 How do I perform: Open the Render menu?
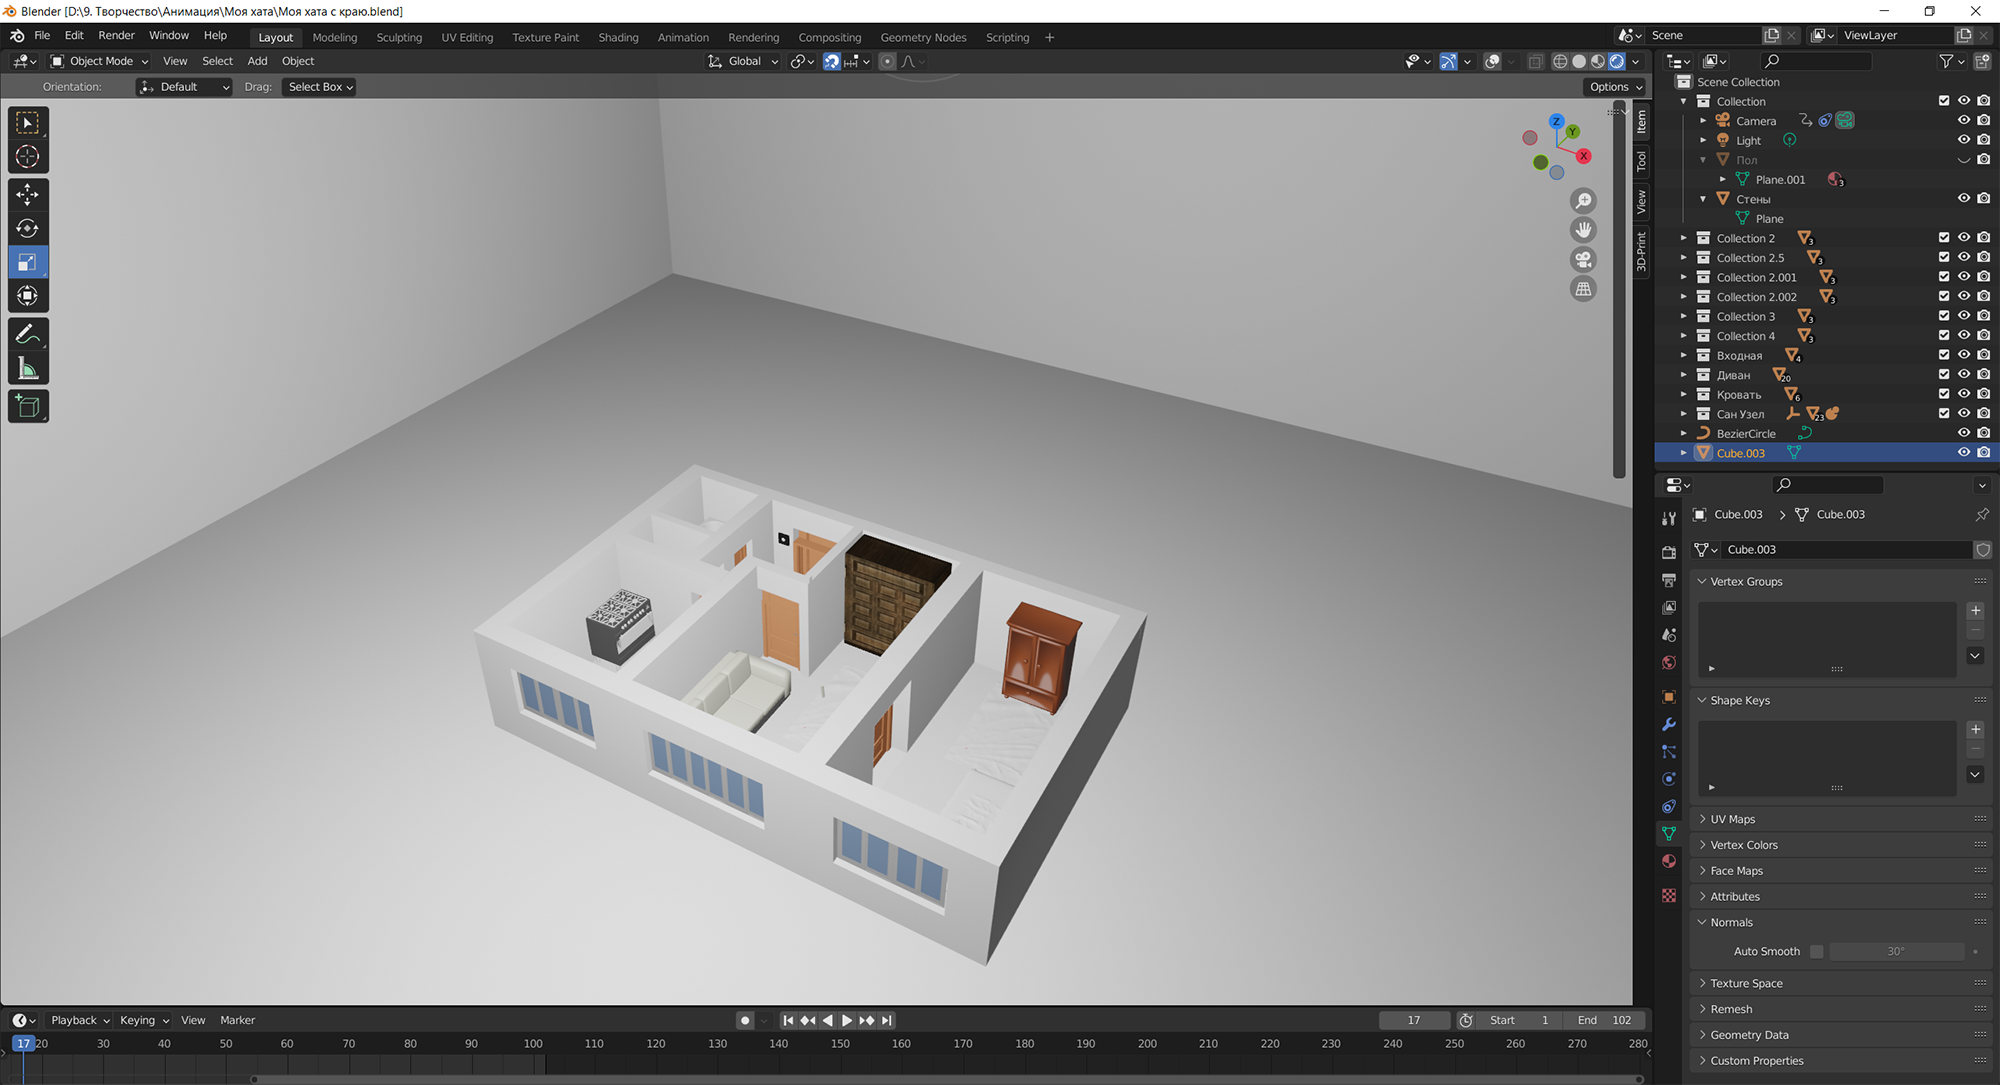(x=116, y=35)
